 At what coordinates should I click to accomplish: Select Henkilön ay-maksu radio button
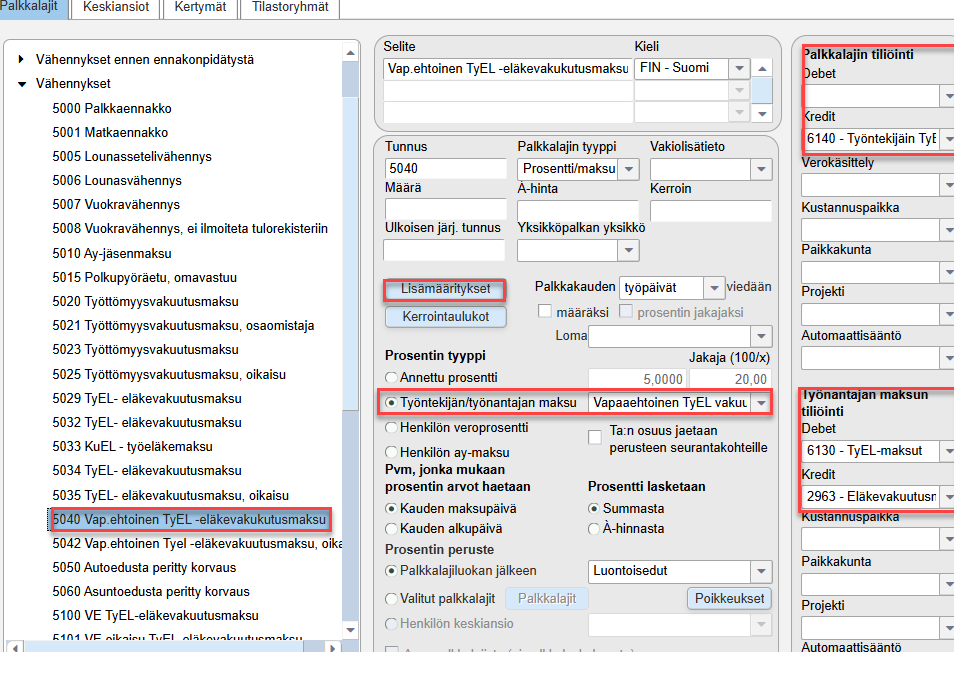tap(391, 452)
